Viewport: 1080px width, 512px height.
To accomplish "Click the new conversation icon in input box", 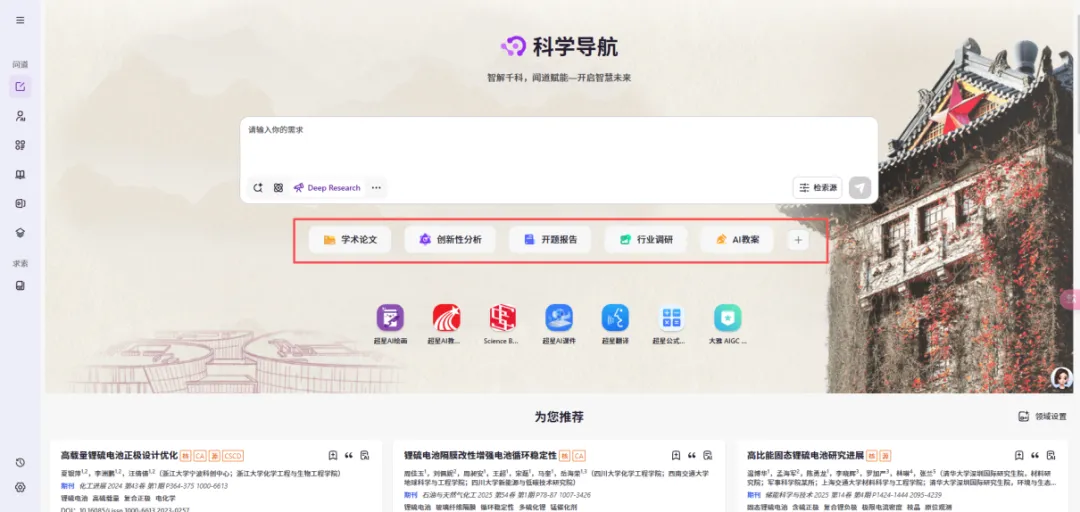I will tap(258, 187).
